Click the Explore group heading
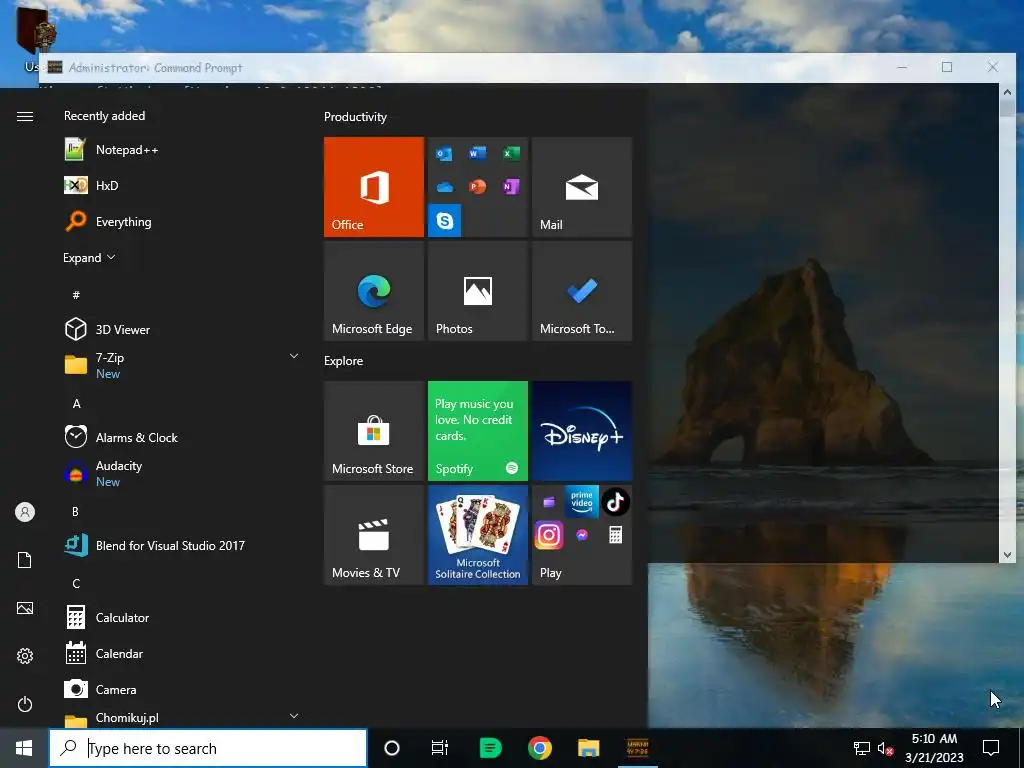This screenshot has height=768, width=1024. (x=344, y=360)
